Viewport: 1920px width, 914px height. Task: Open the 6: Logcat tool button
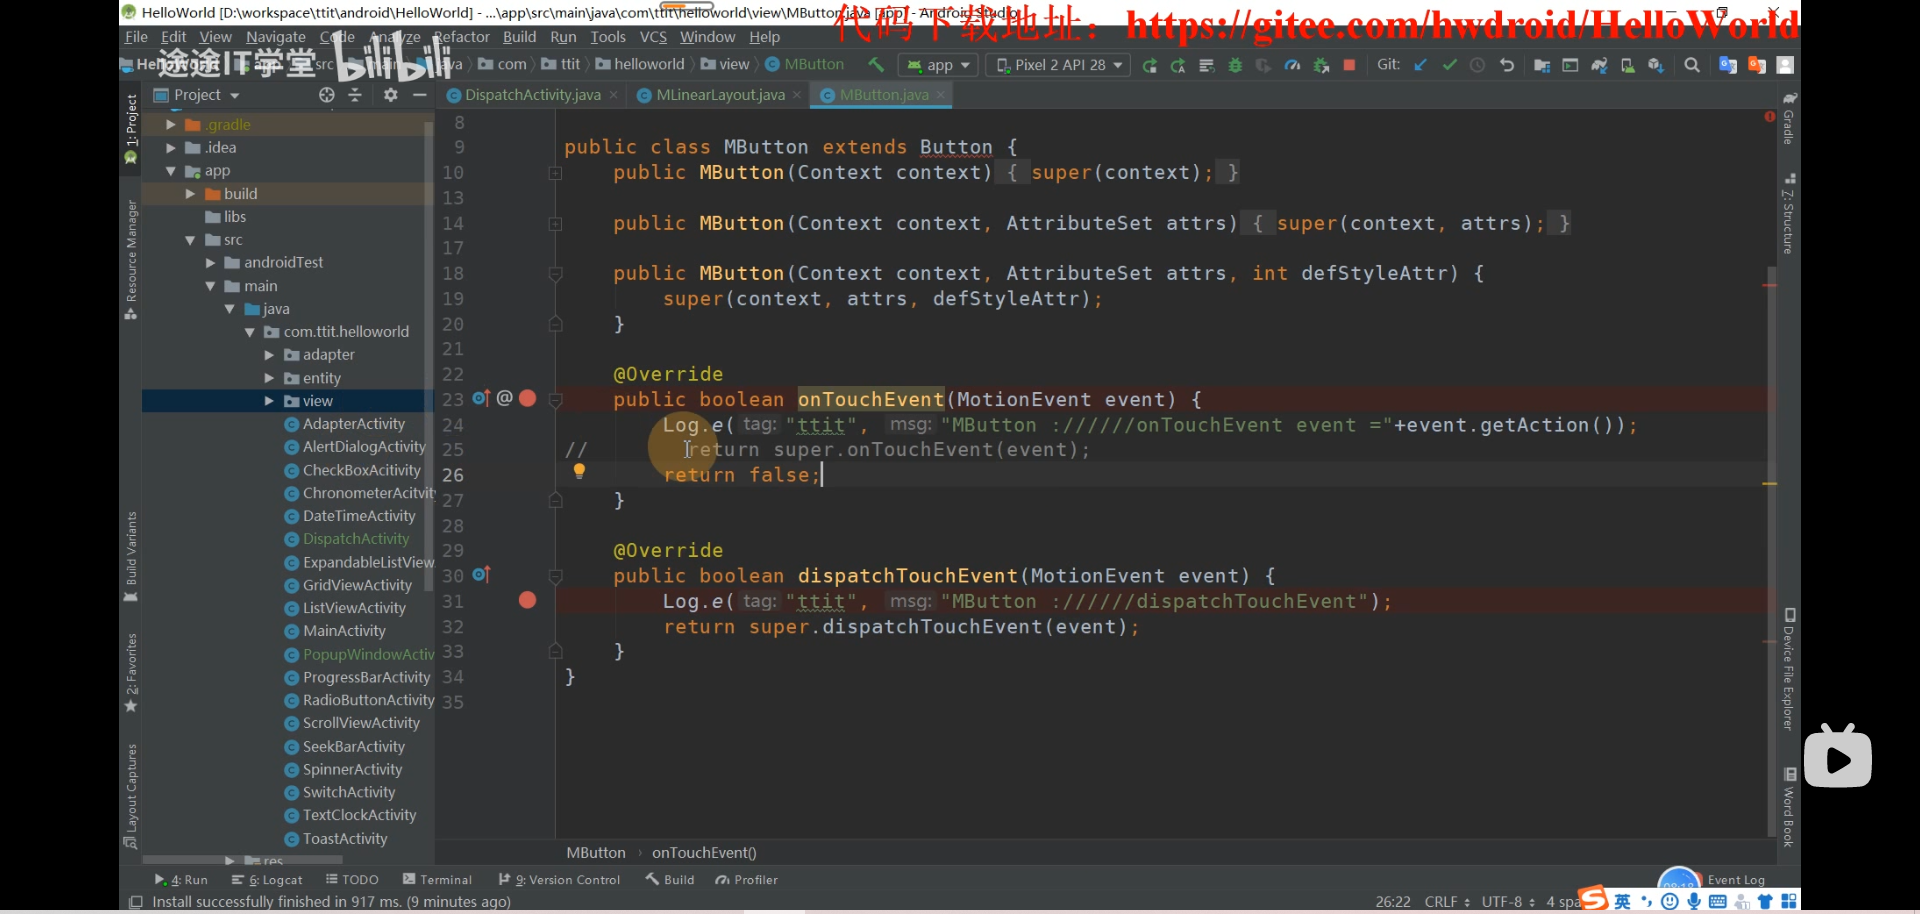(x=267, y=880)
